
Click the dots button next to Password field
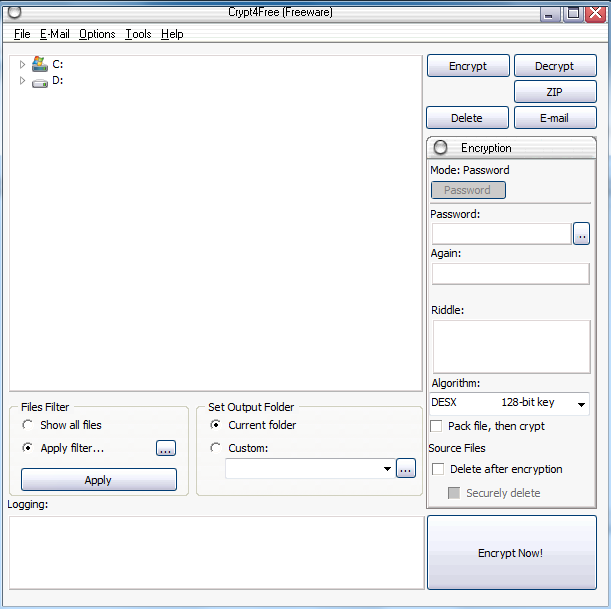(581, 234)
